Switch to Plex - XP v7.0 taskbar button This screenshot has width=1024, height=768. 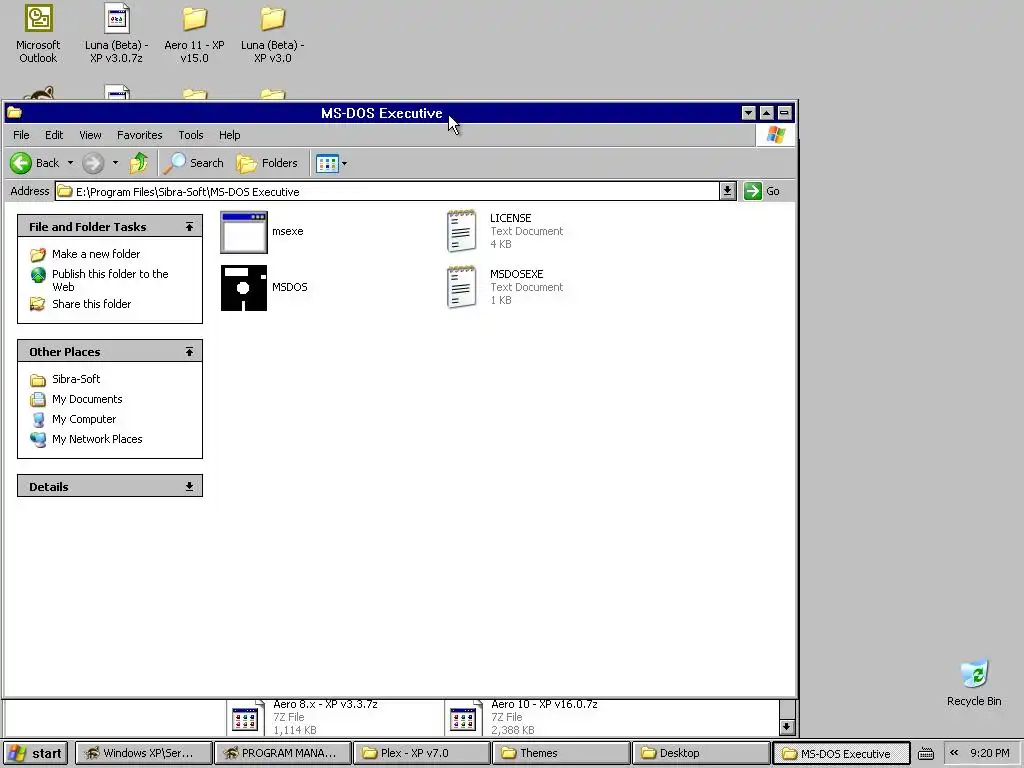click(422, 753)
